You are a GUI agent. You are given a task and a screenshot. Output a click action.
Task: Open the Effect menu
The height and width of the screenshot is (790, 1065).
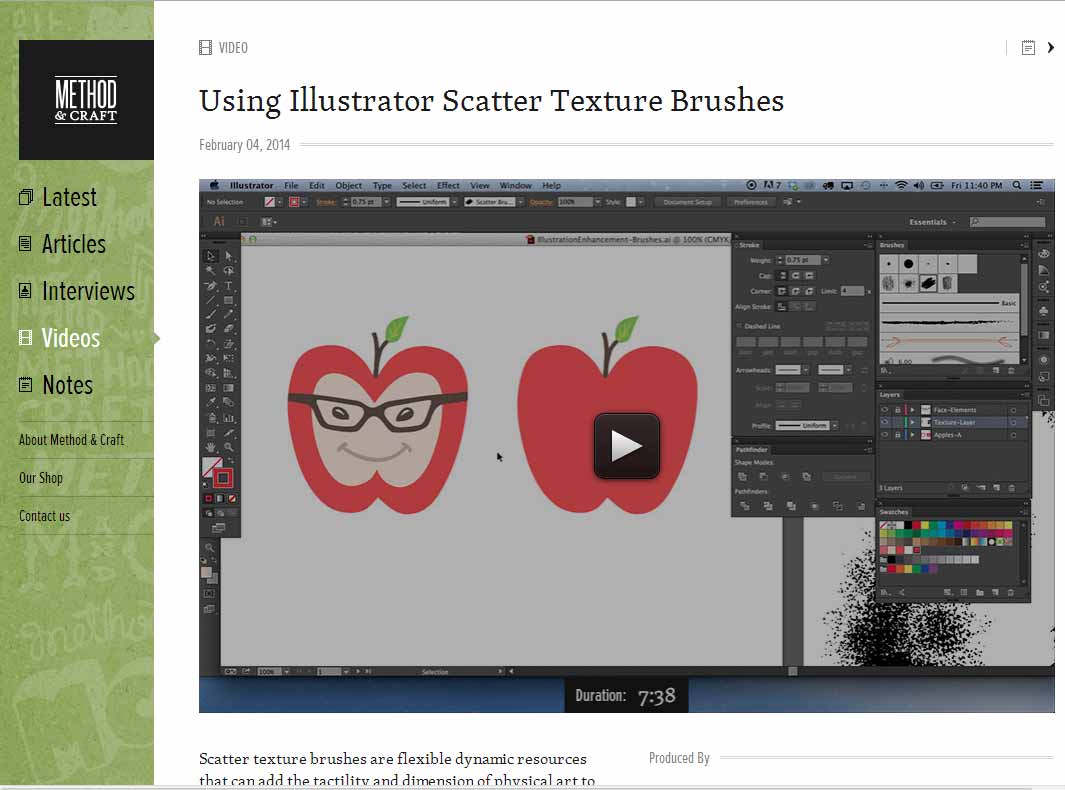pyautogui.click(x=448, y=186)
